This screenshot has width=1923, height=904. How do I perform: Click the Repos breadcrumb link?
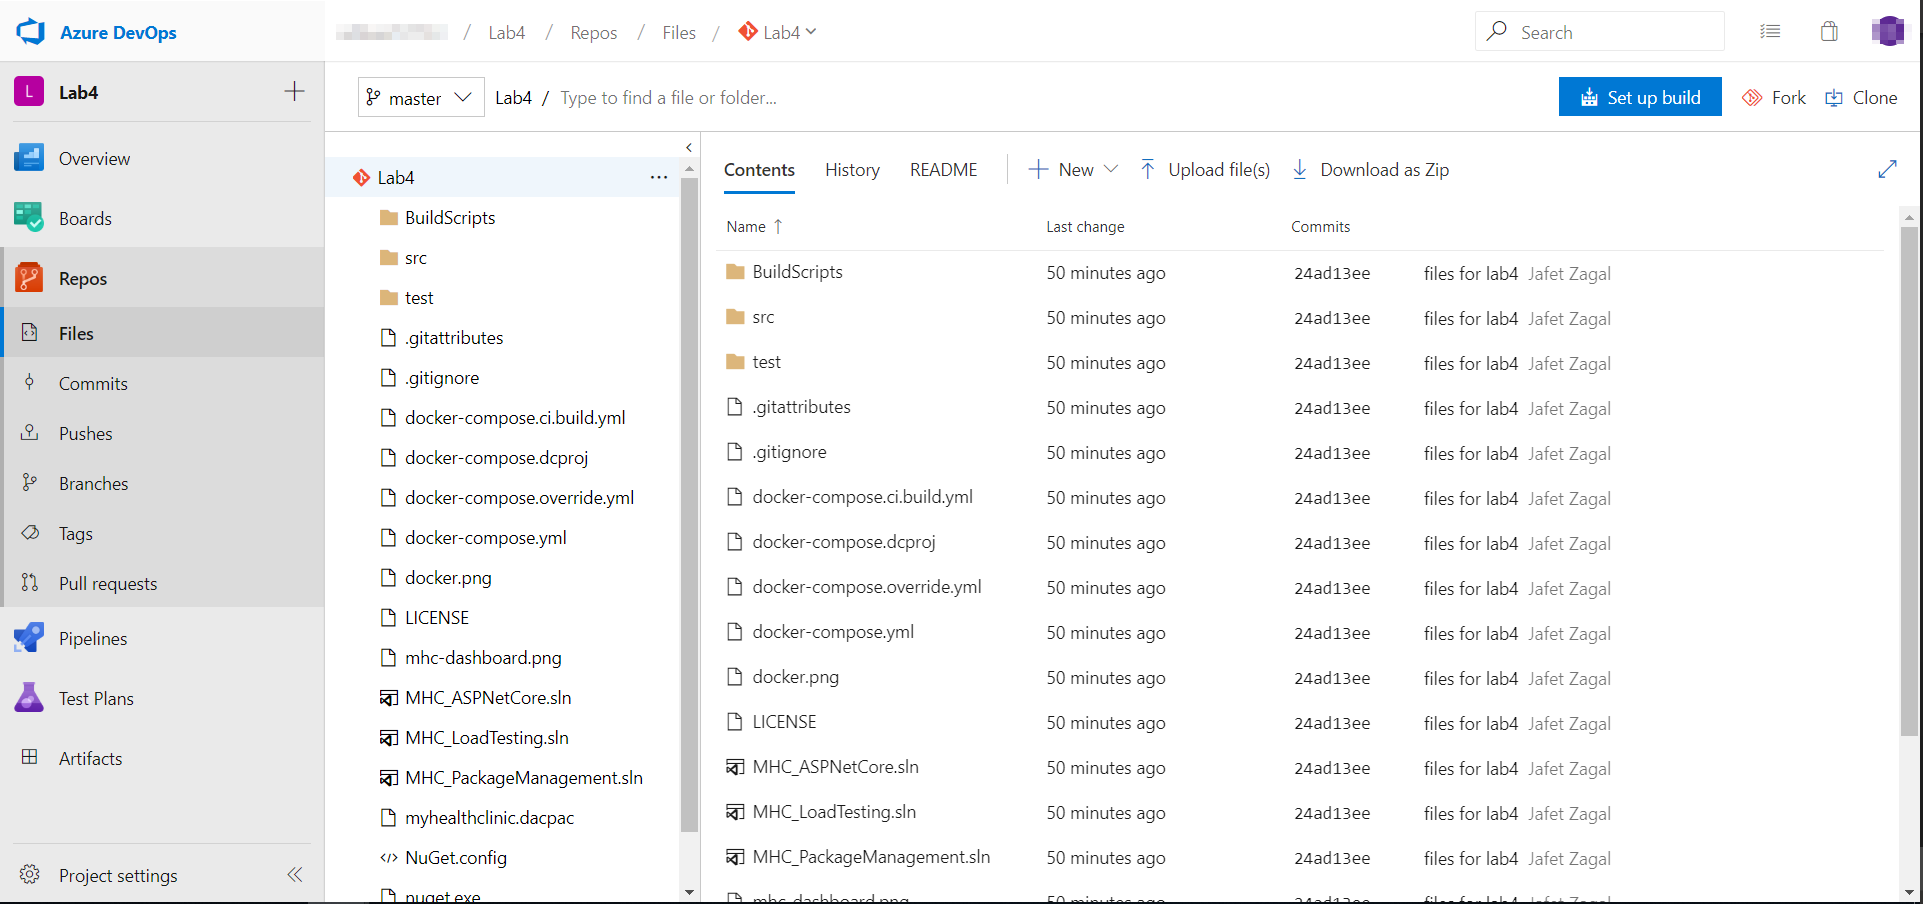pyautogui.click(x=593, y=32)
